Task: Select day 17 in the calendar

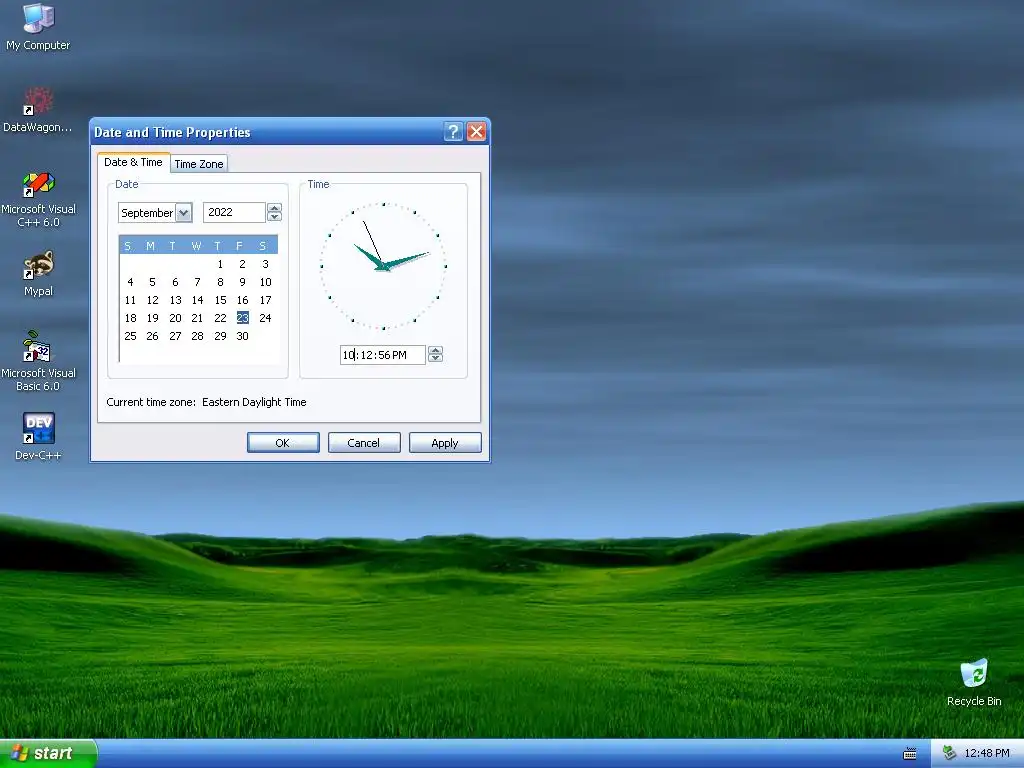Action: click(x=265, y=300)
